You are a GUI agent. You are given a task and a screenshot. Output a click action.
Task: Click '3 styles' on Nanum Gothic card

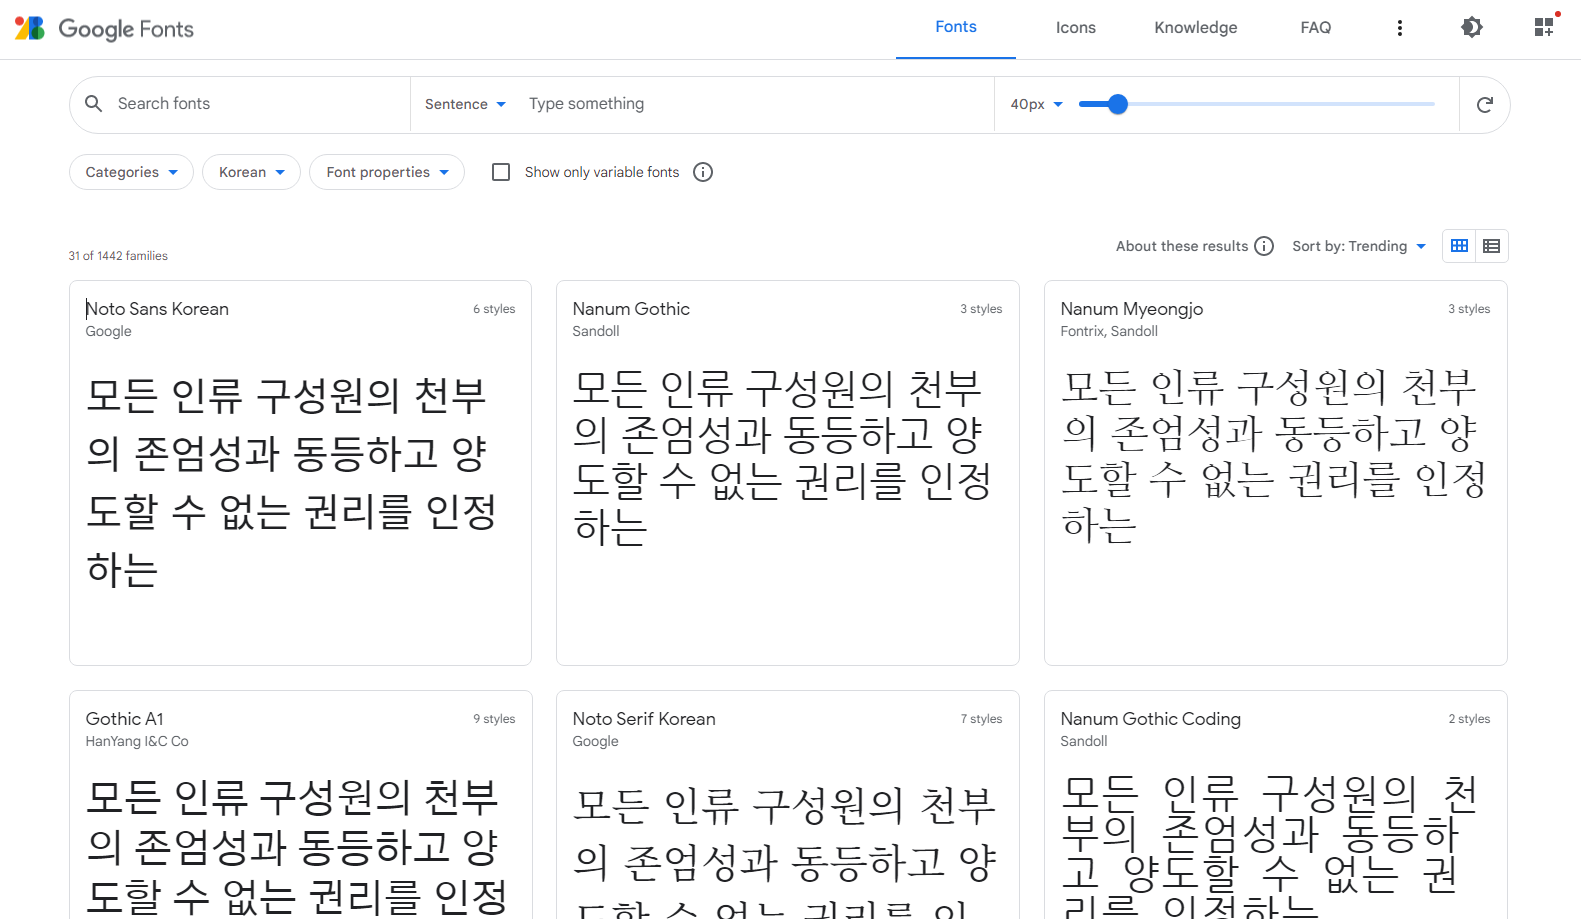click(x=981, y=309)
